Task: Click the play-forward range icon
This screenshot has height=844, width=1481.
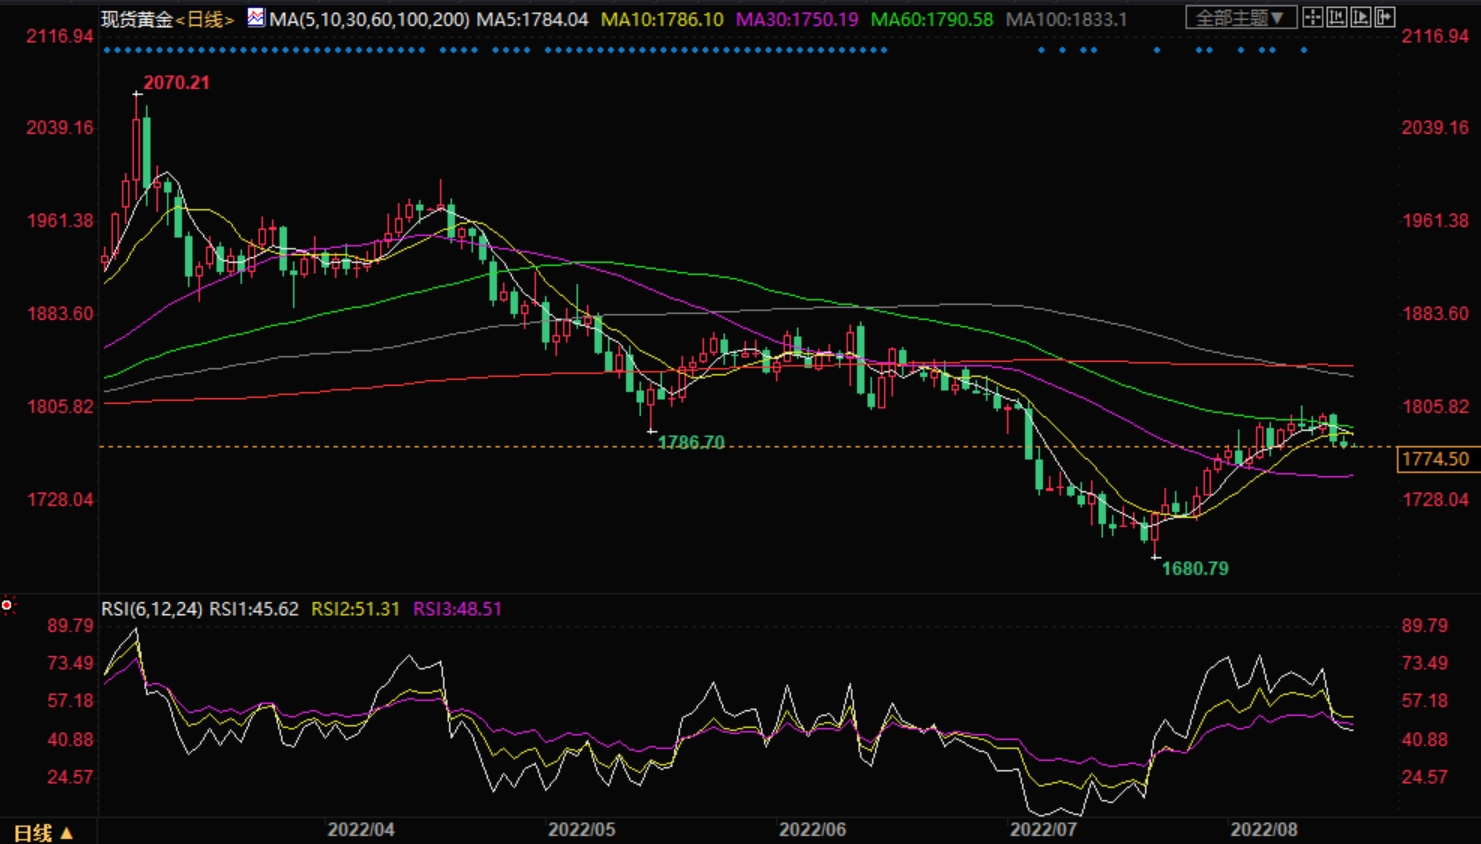Action: 1361,17
